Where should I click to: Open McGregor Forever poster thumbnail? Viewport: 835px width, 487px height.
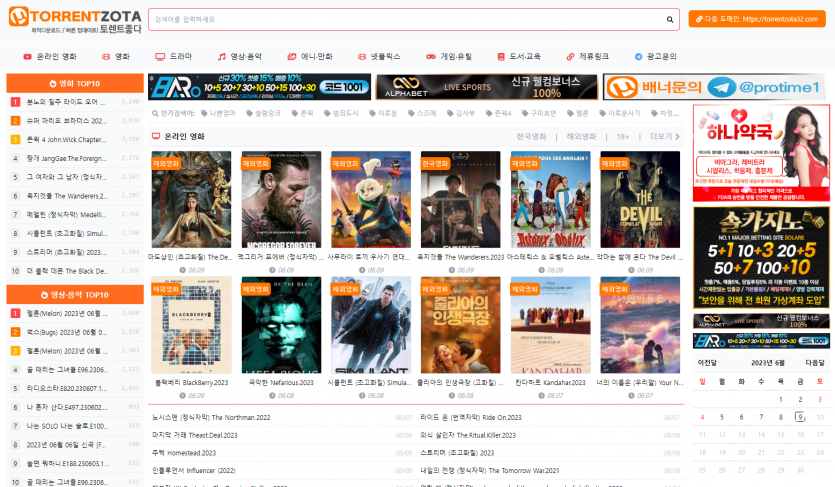pyautogui.click(x=281, y=200)
